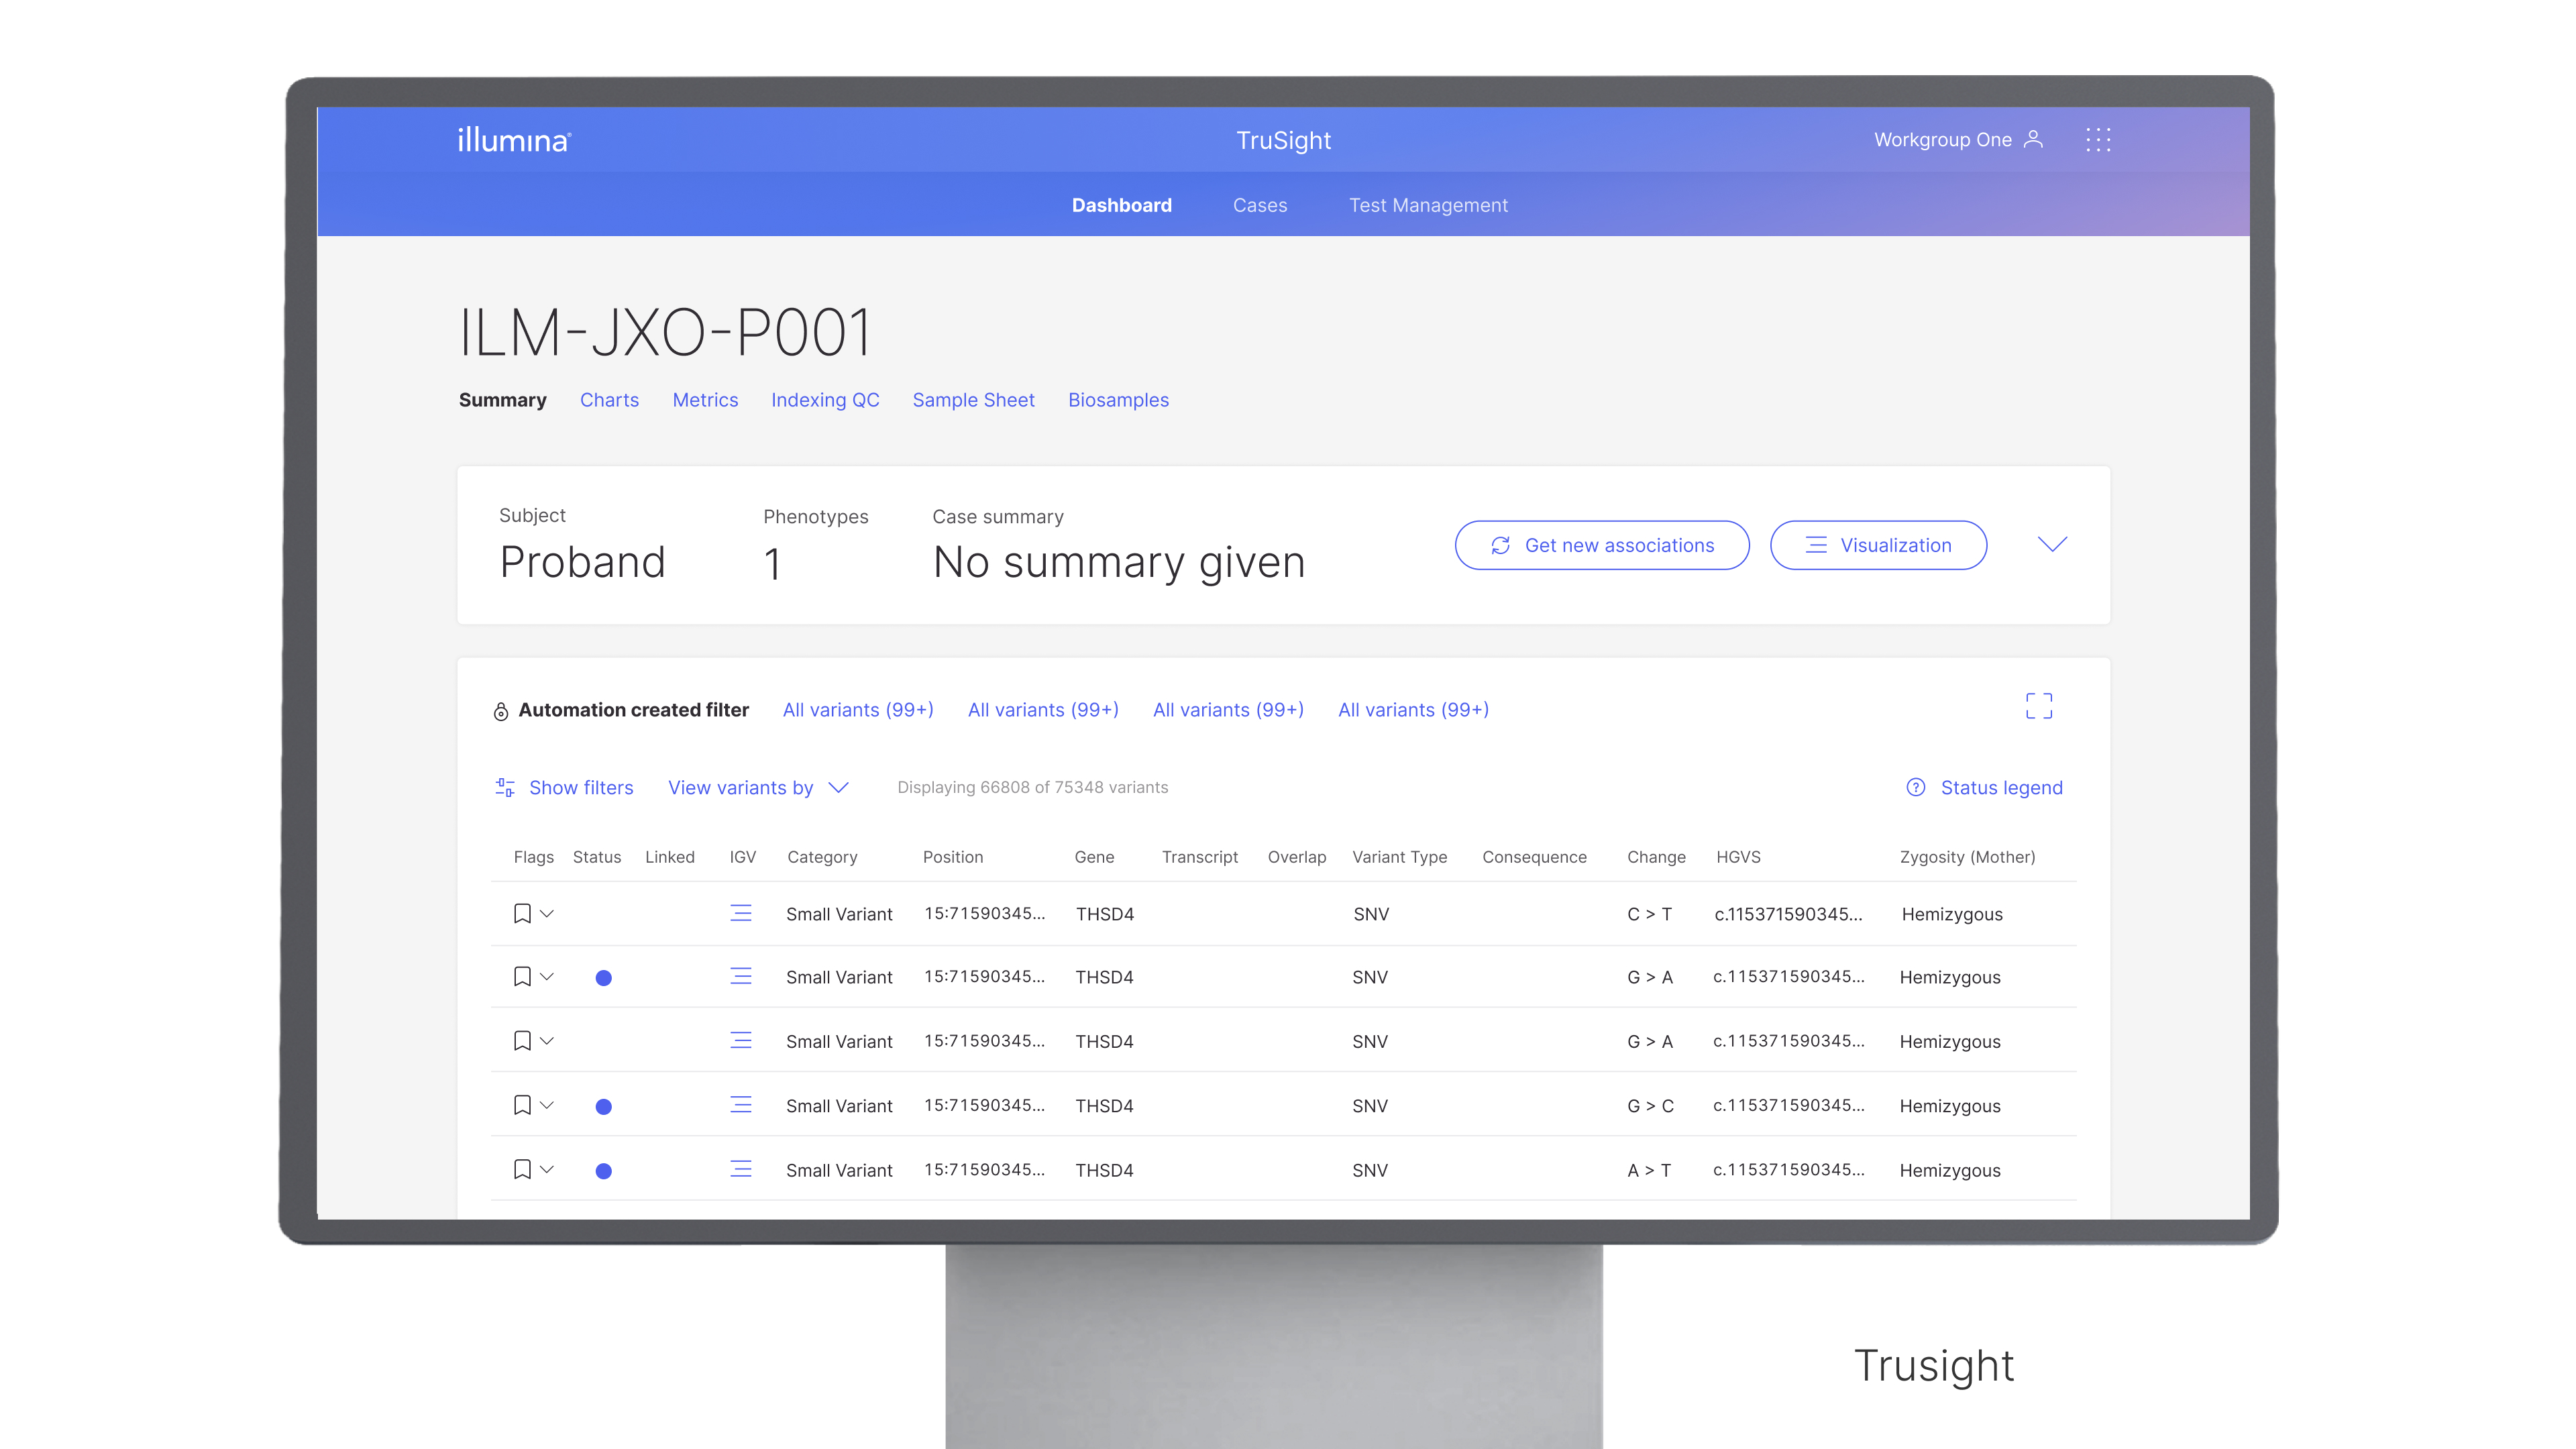Open the Test Management tab
The image size is (2576, 1449).
[1428, 205]
